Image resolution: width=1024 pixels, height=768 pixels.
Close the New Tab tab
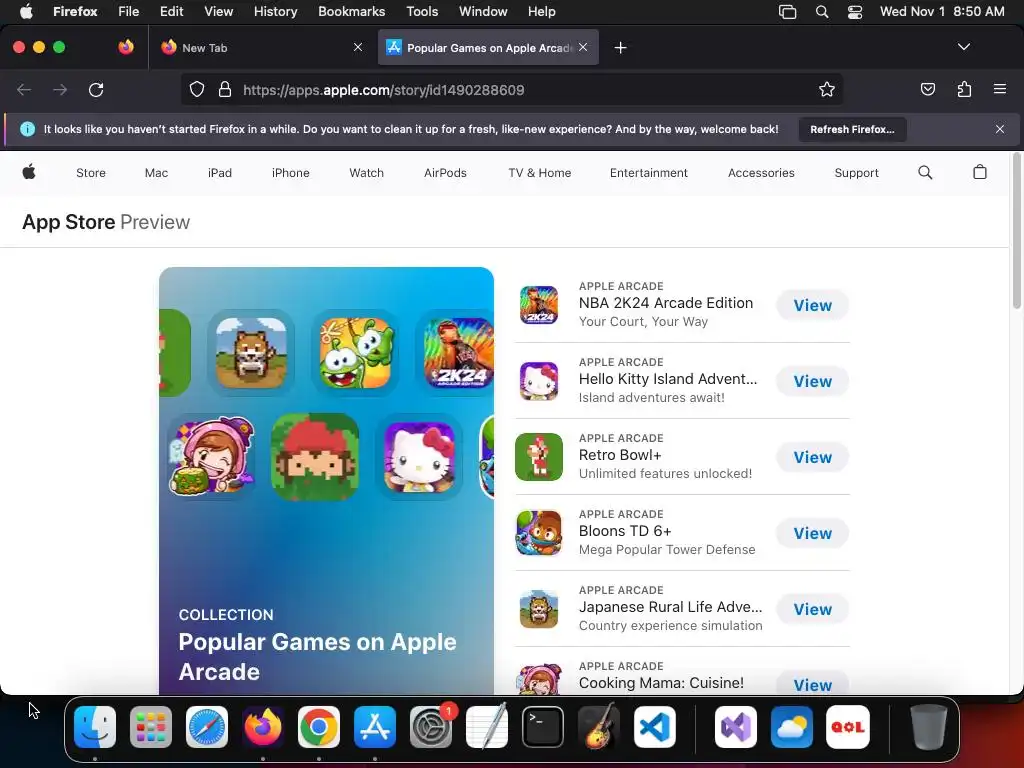pyautogui.click(x=358, y=47)
